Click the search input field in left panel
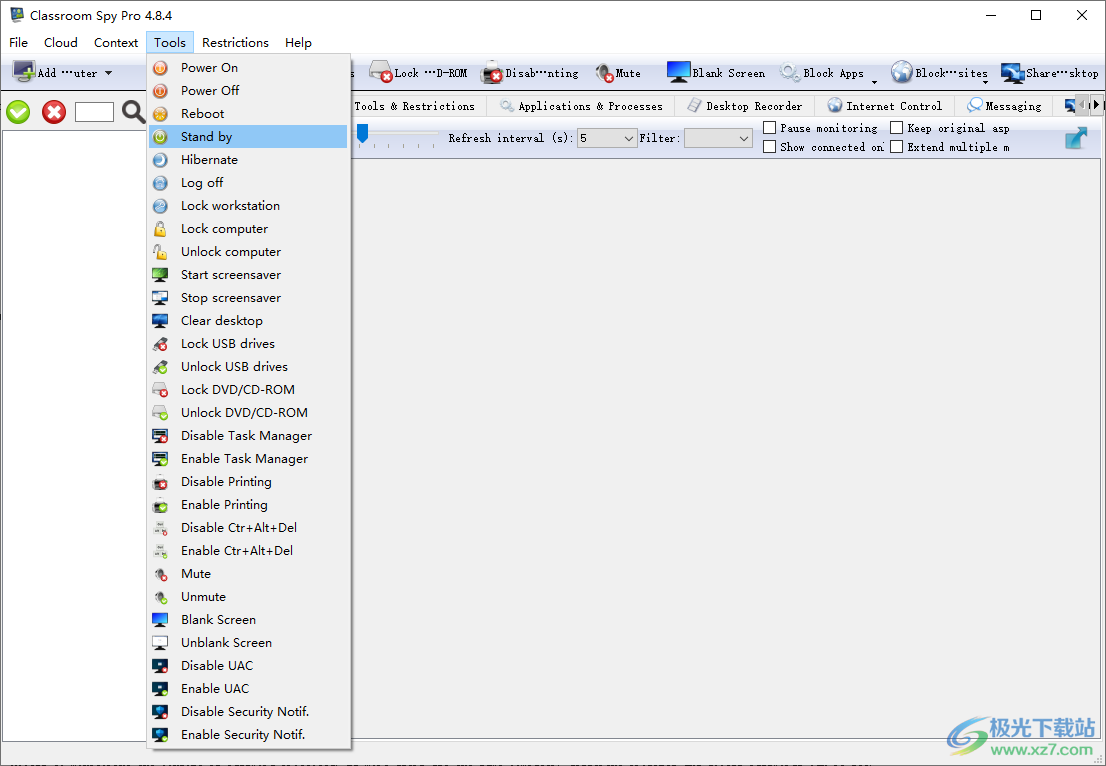Screen dimensions: 1106x766 tap(95, 112)
